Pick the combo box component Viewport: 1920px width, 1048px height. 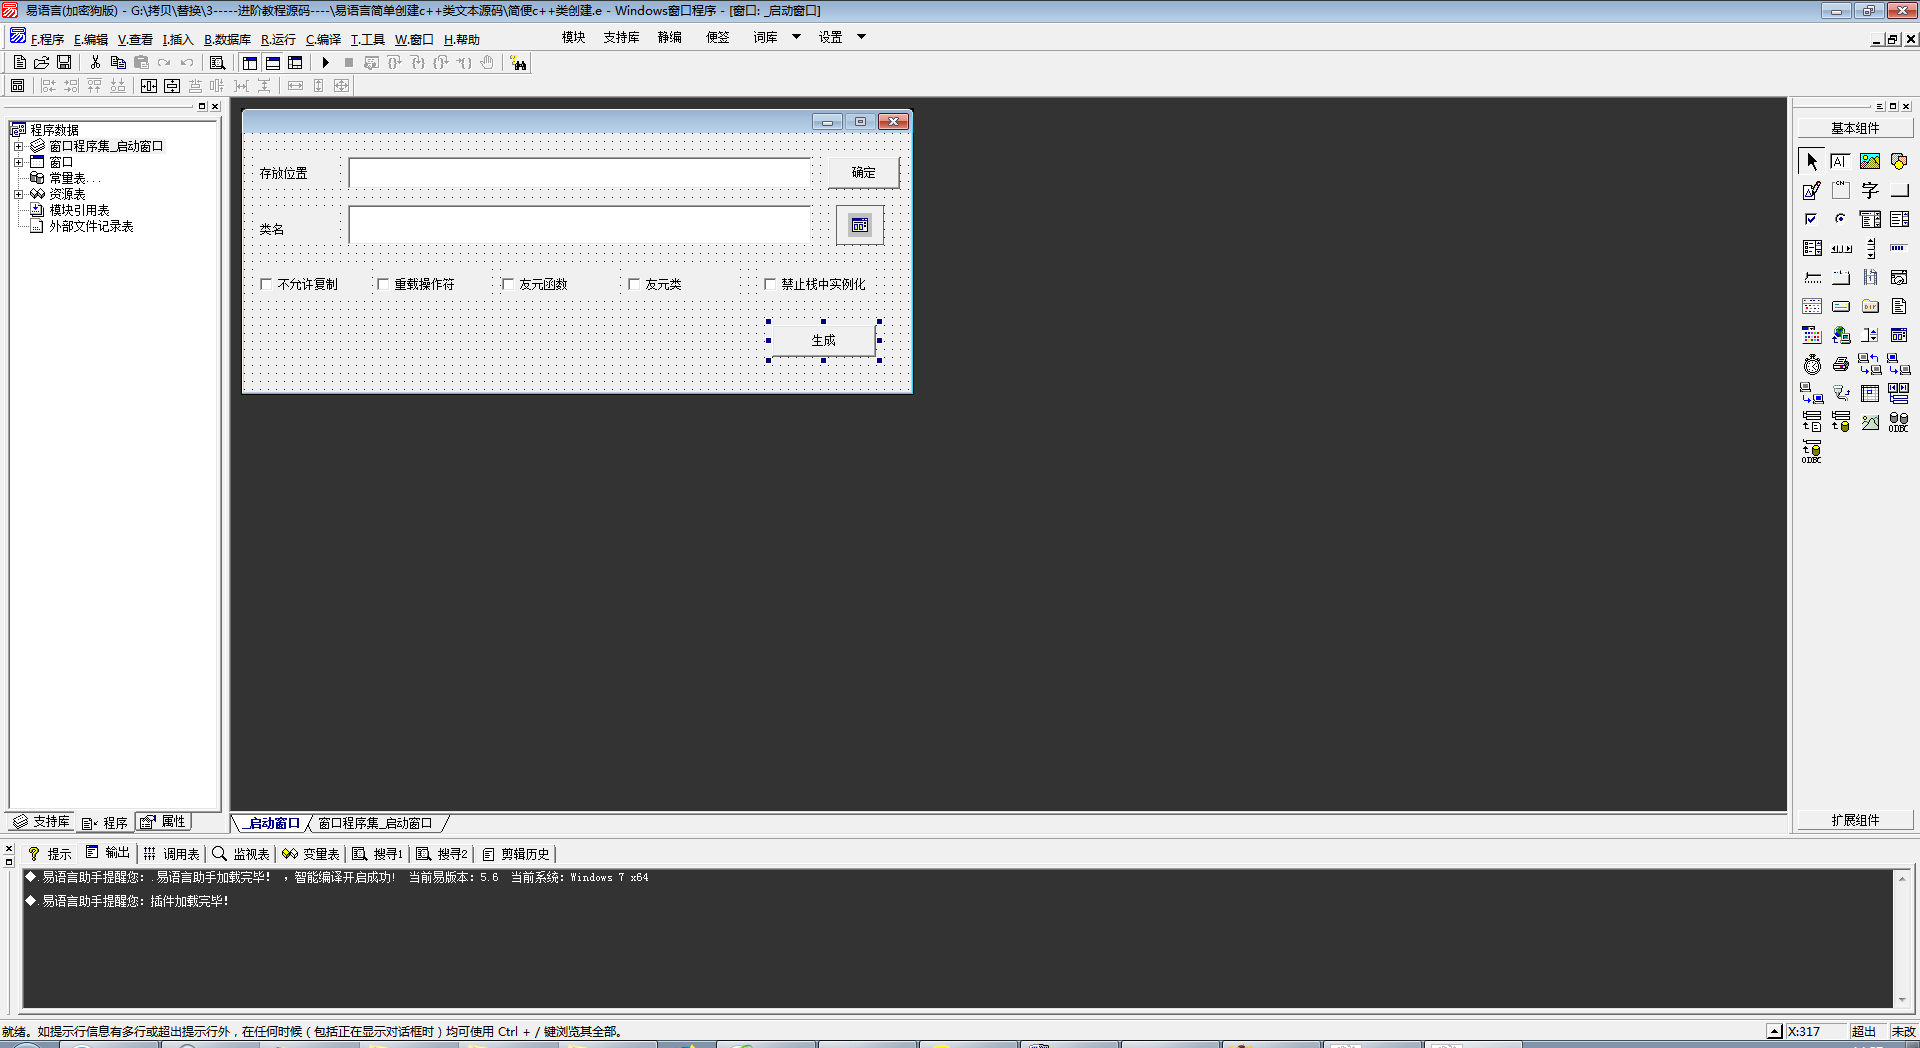[x=1869, y=219]
